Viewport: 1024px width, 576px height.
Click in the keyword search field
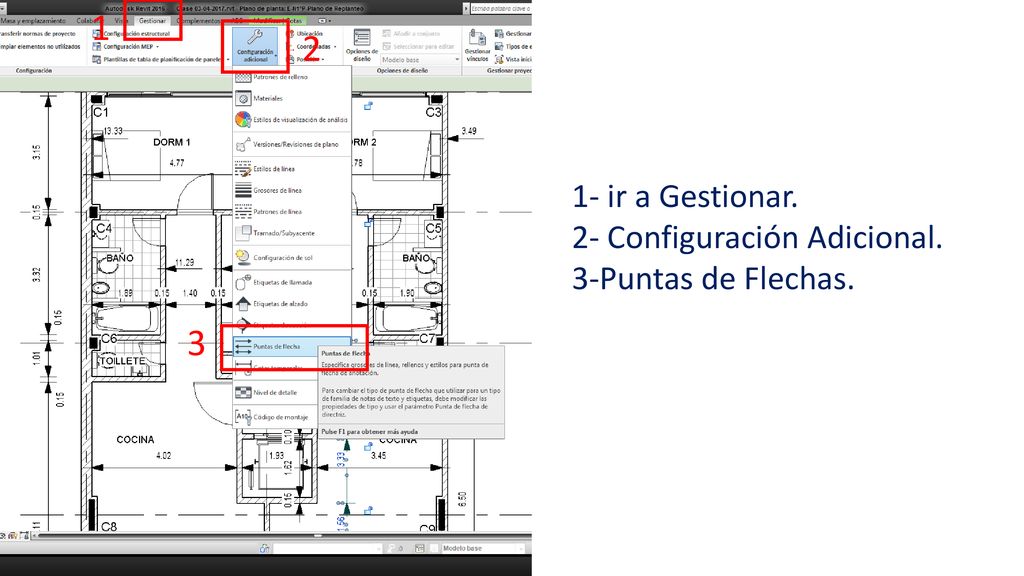(500, 8)
